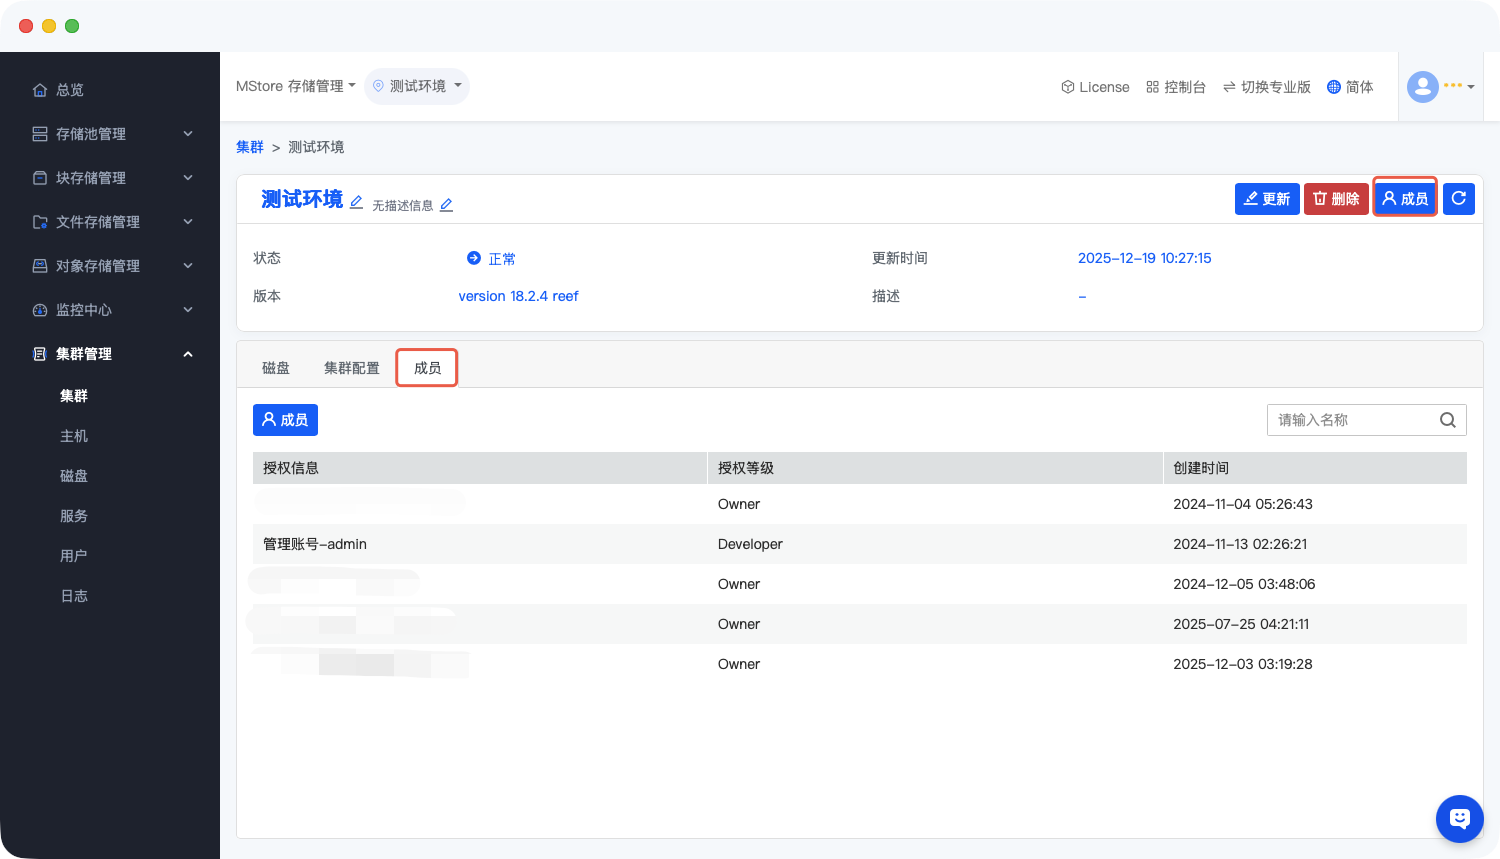Screen dimensions: 1500x859
Task: Expand 存储池管理 sidebar menu
Action: [110, 134]
